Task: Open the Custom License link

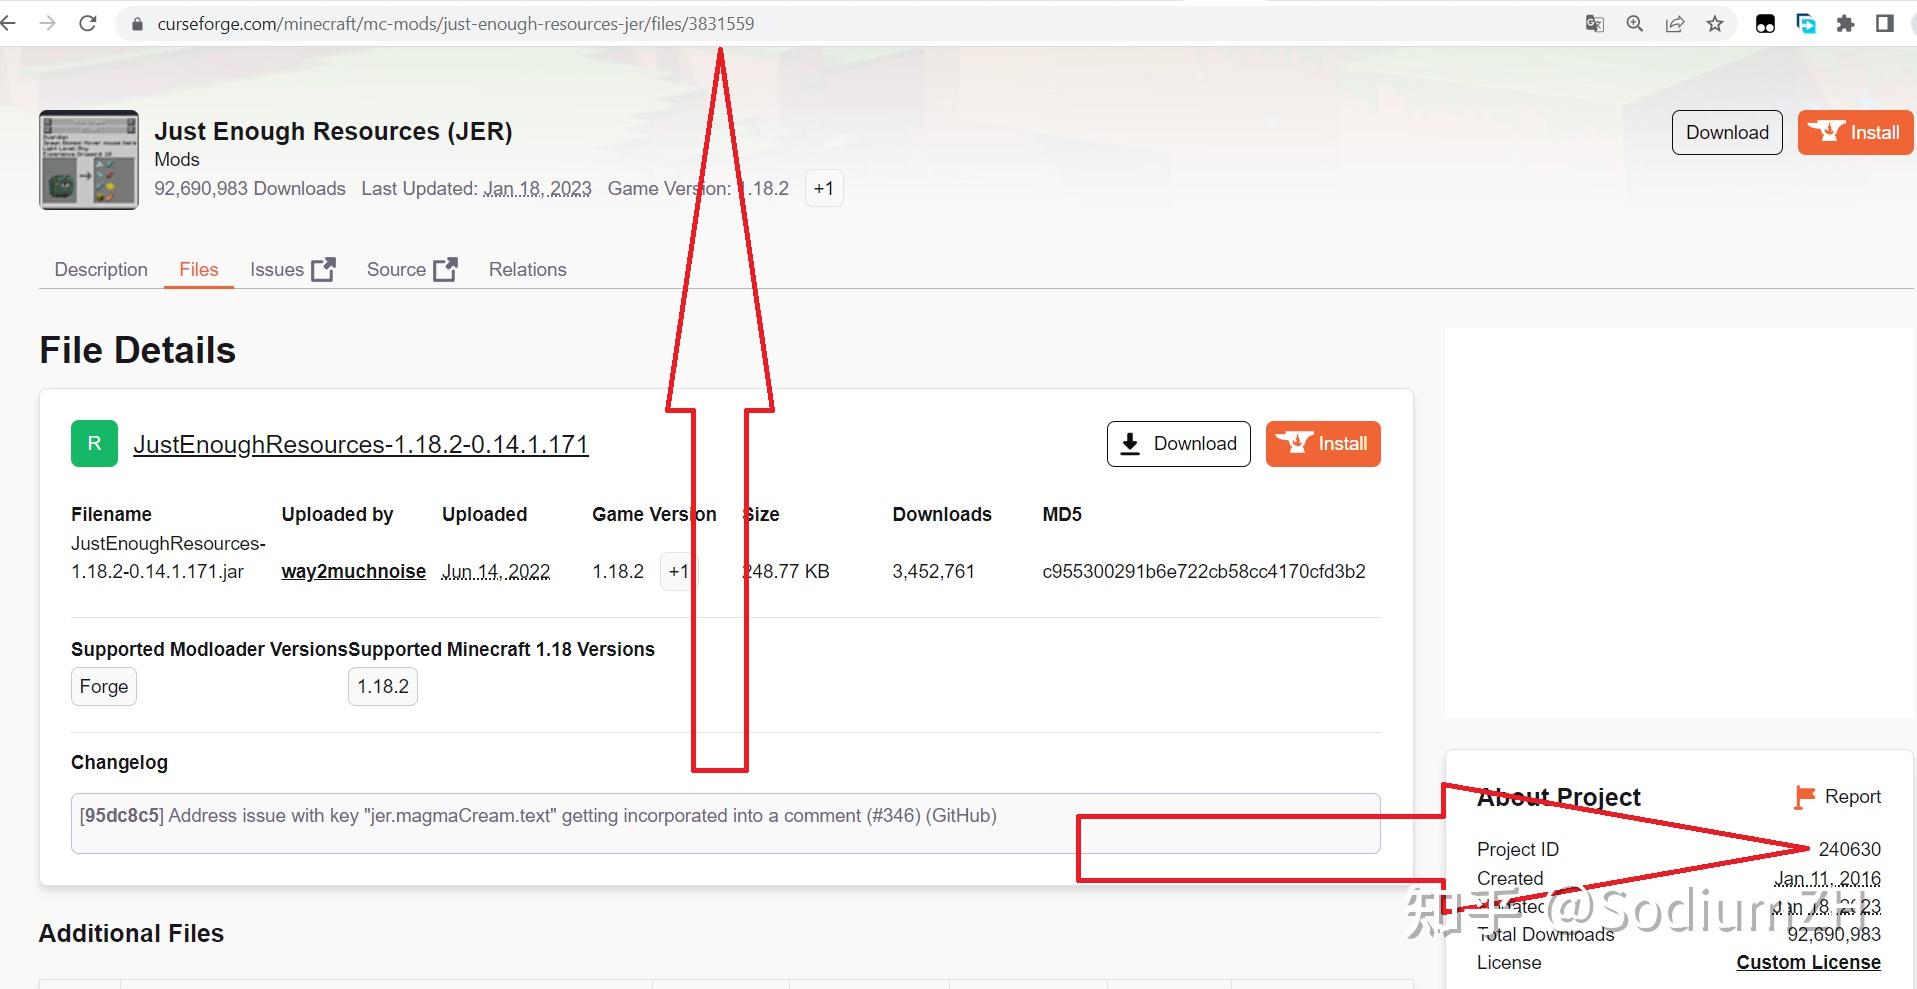Action: coord(1808,962)
